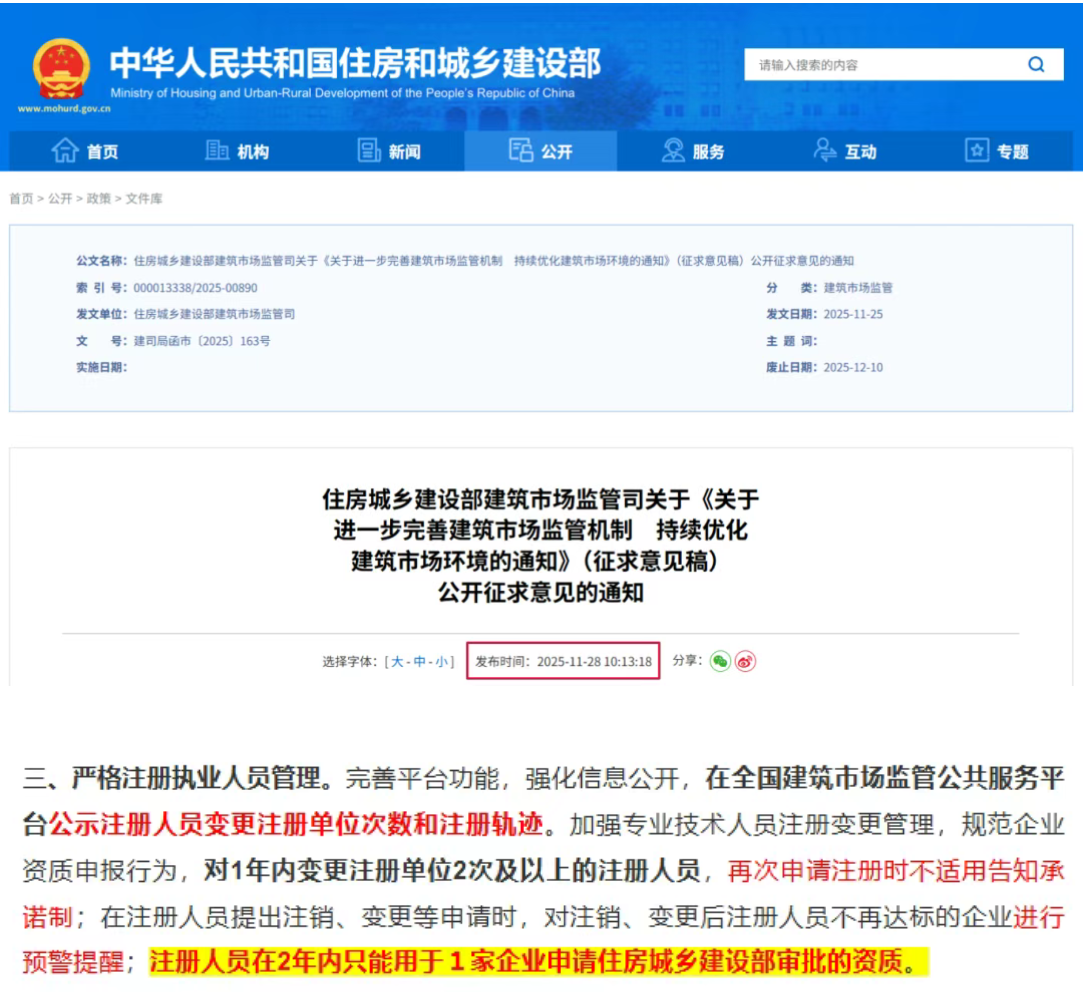Click the national emblem logo
The height and width of the screenshot is (992, 1092).
pyautogui.click(x=61, y=68)
